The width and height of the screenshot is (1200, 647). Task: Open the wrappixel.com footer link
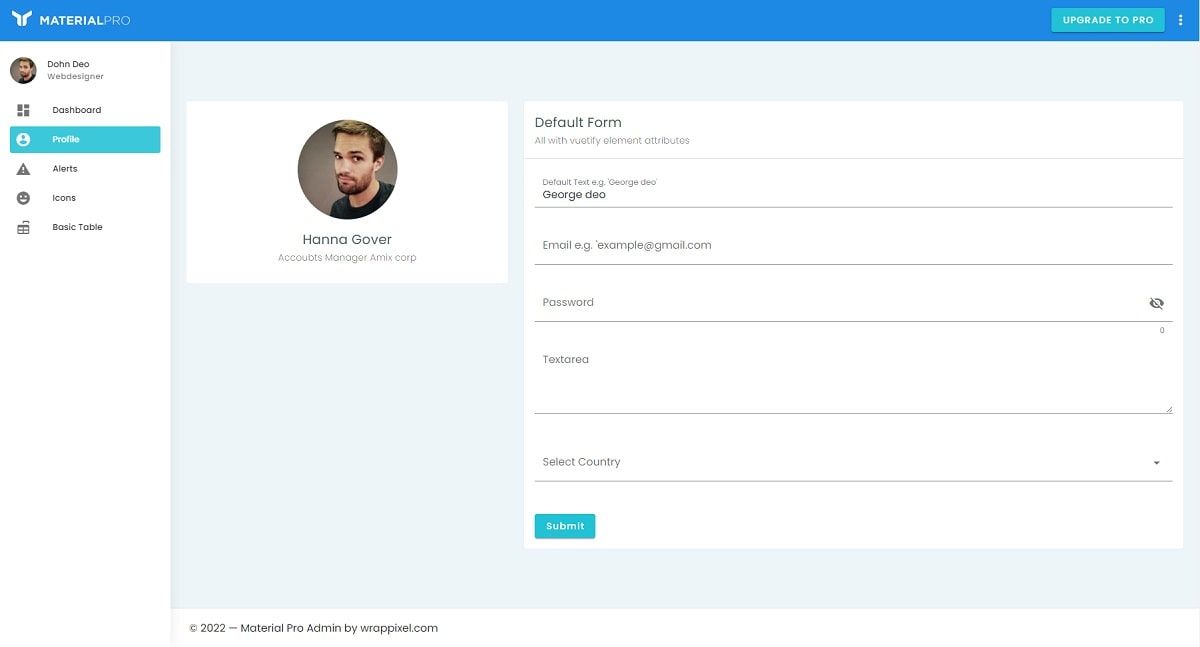point(399,628)
